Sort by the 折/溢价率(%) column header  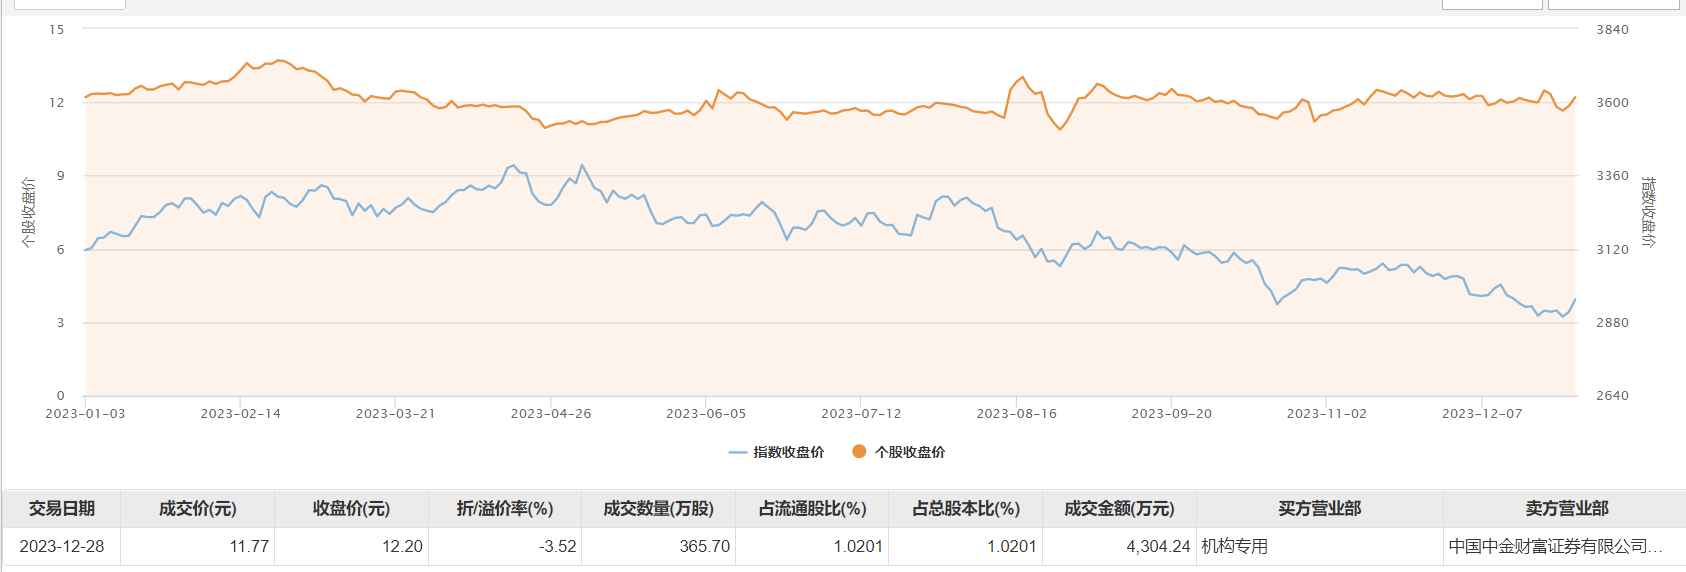pos(505,509)
